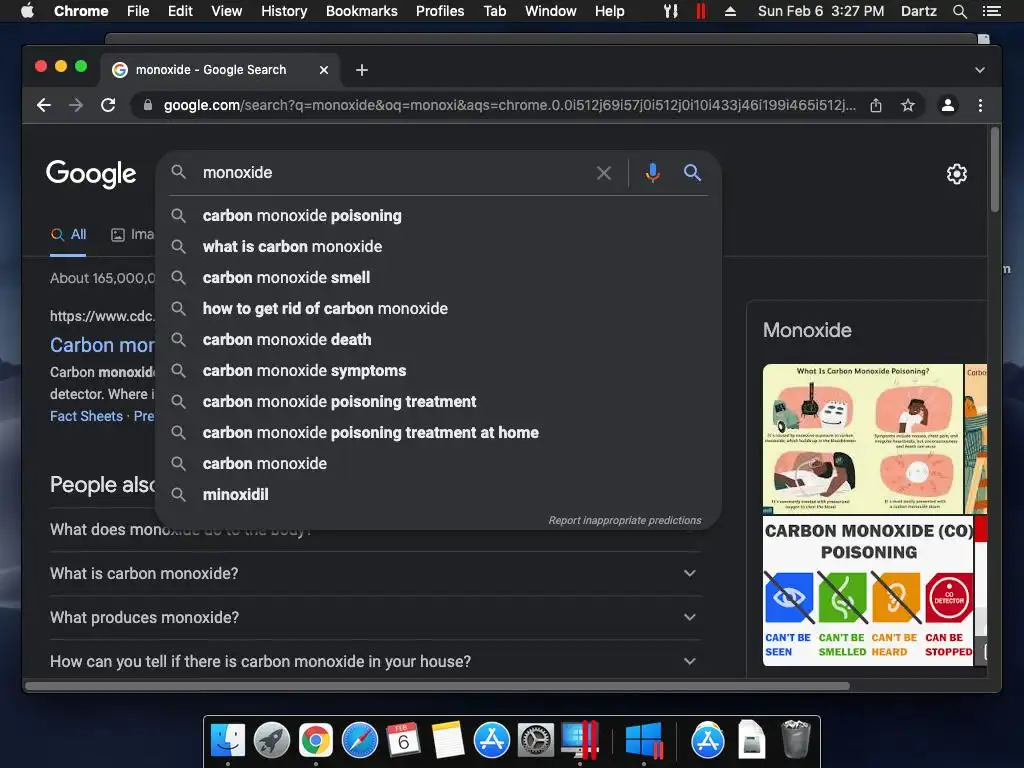Open Notes from the Dock
1024x768 pixels.
[x=448, y=741]
